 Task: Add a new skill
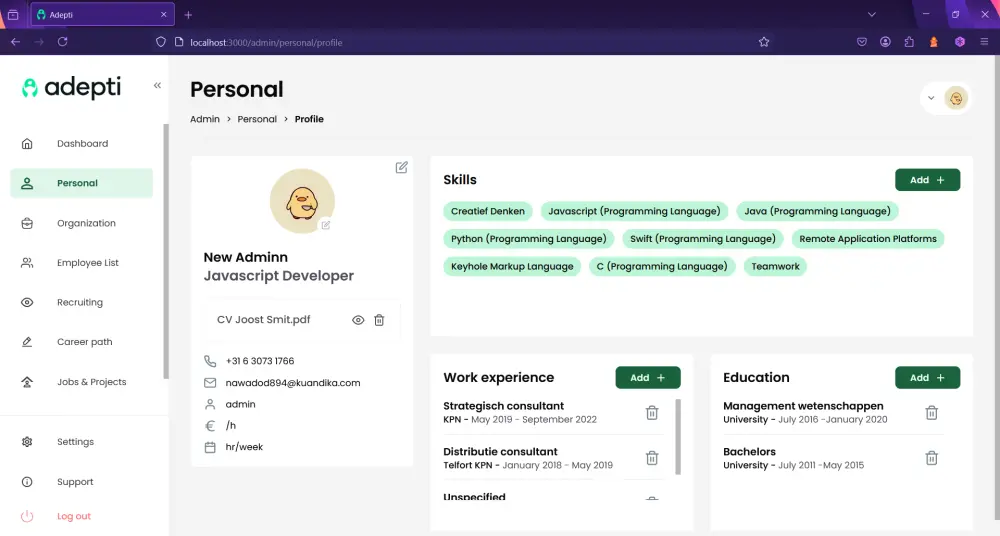(927, 180)
